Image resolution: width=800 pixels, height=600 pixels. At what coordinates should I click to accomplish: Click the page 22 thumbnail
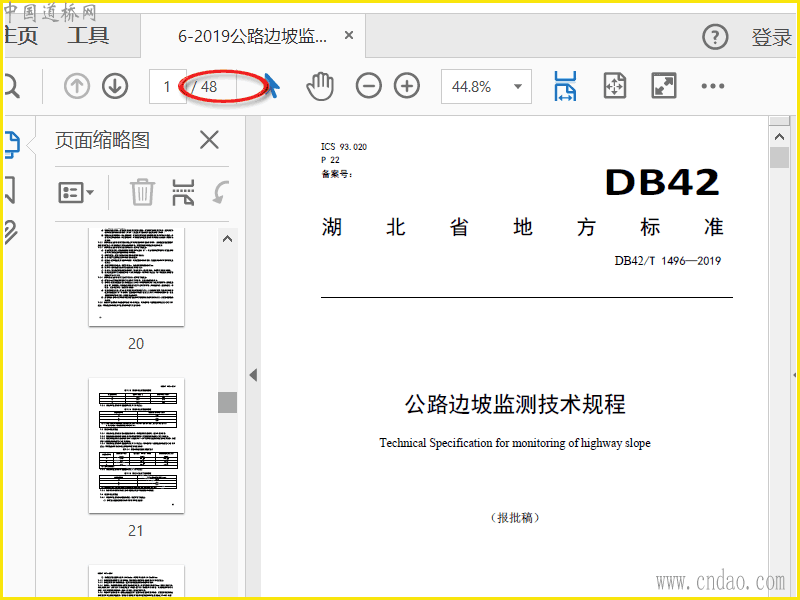pyautogui.click(x=136, y=581)
